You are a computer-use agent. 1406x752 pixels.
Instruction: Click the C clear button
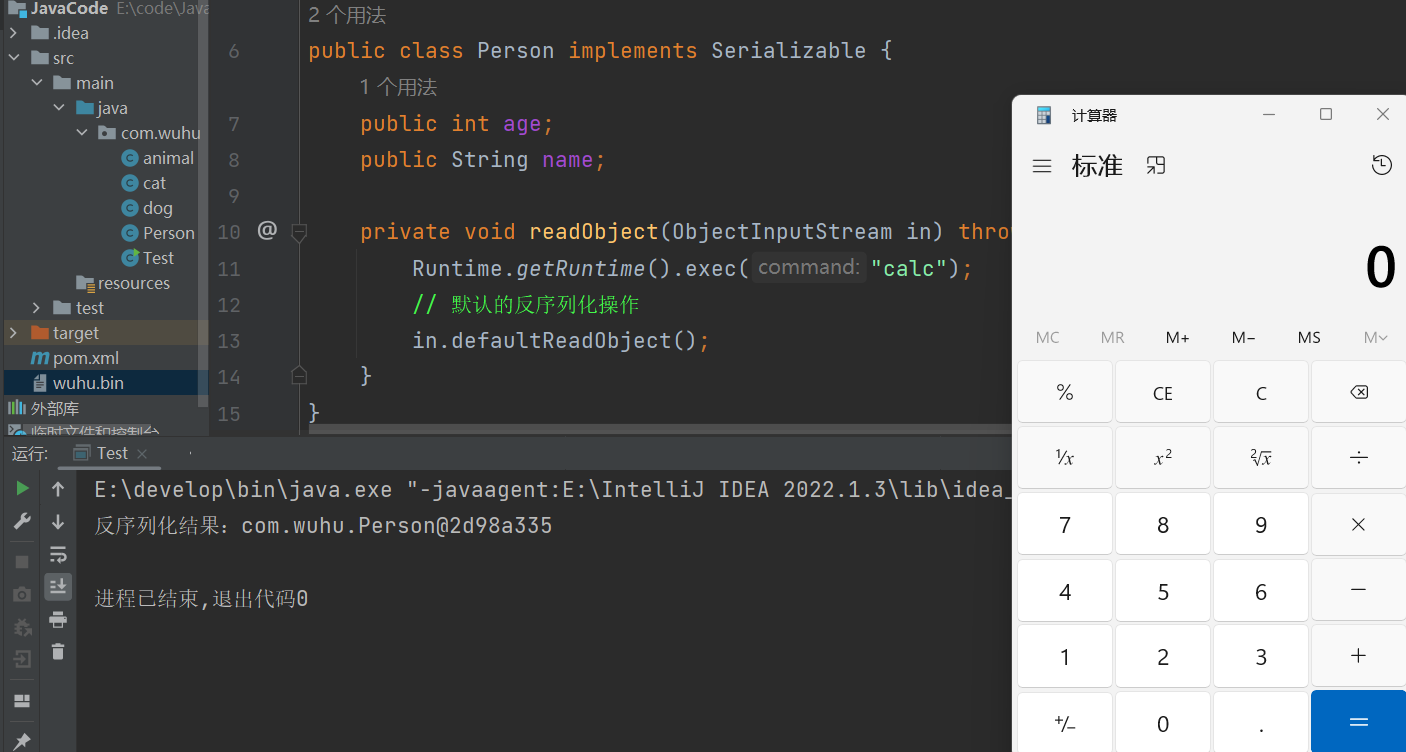(1261, 392)
